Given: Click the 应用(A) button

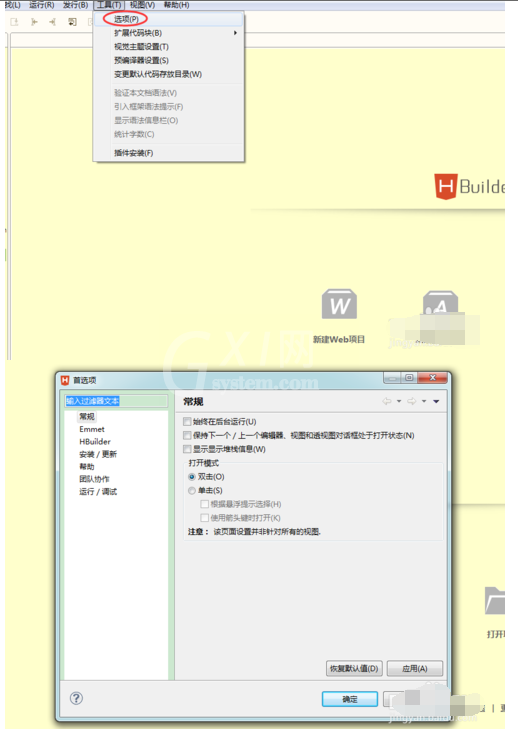Looking at the screenshot, I should pos(415,669).
